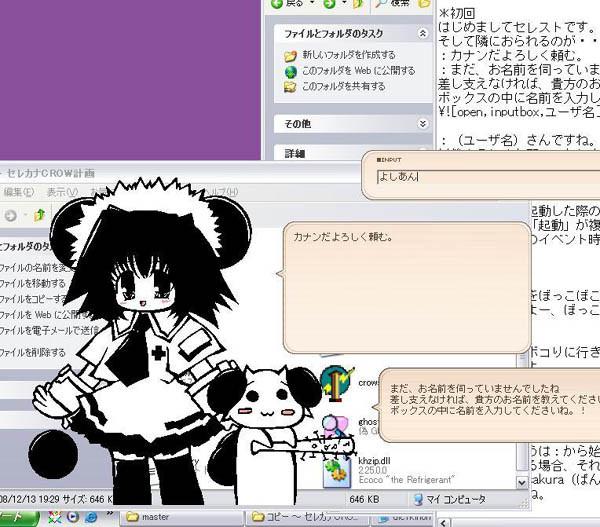
Task: Collapse the ファイルとフォルダのタスク panel
Action: click(422, 33)
